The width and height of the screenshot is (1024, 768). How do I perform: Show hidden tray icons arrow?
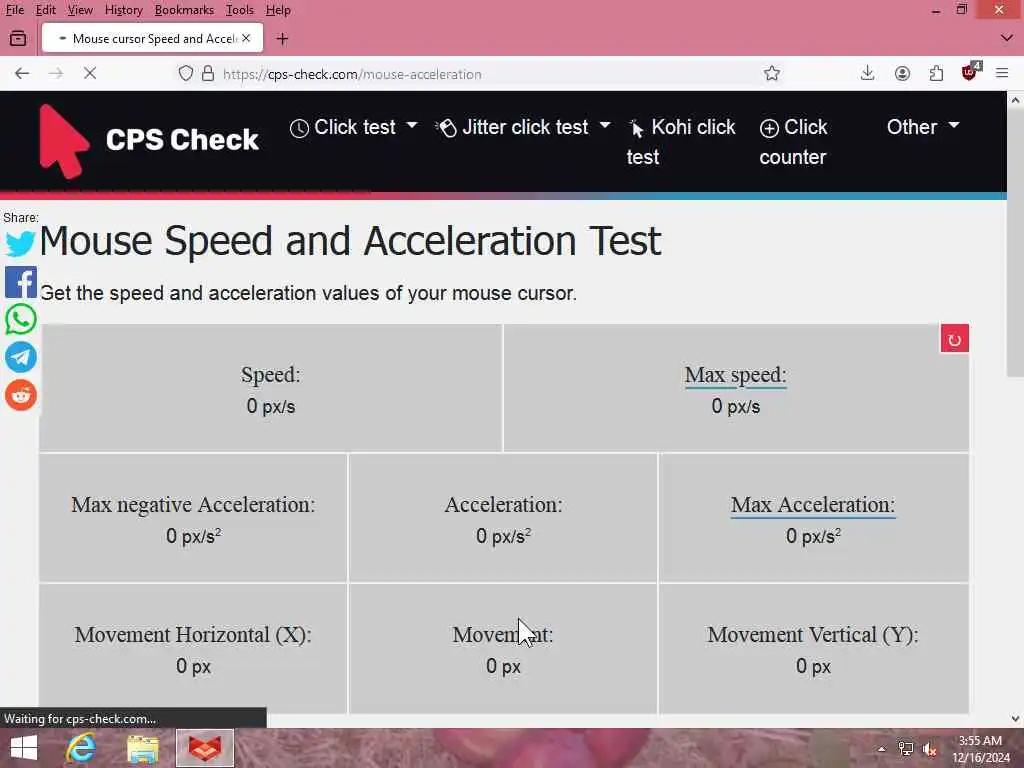point(882,749)
